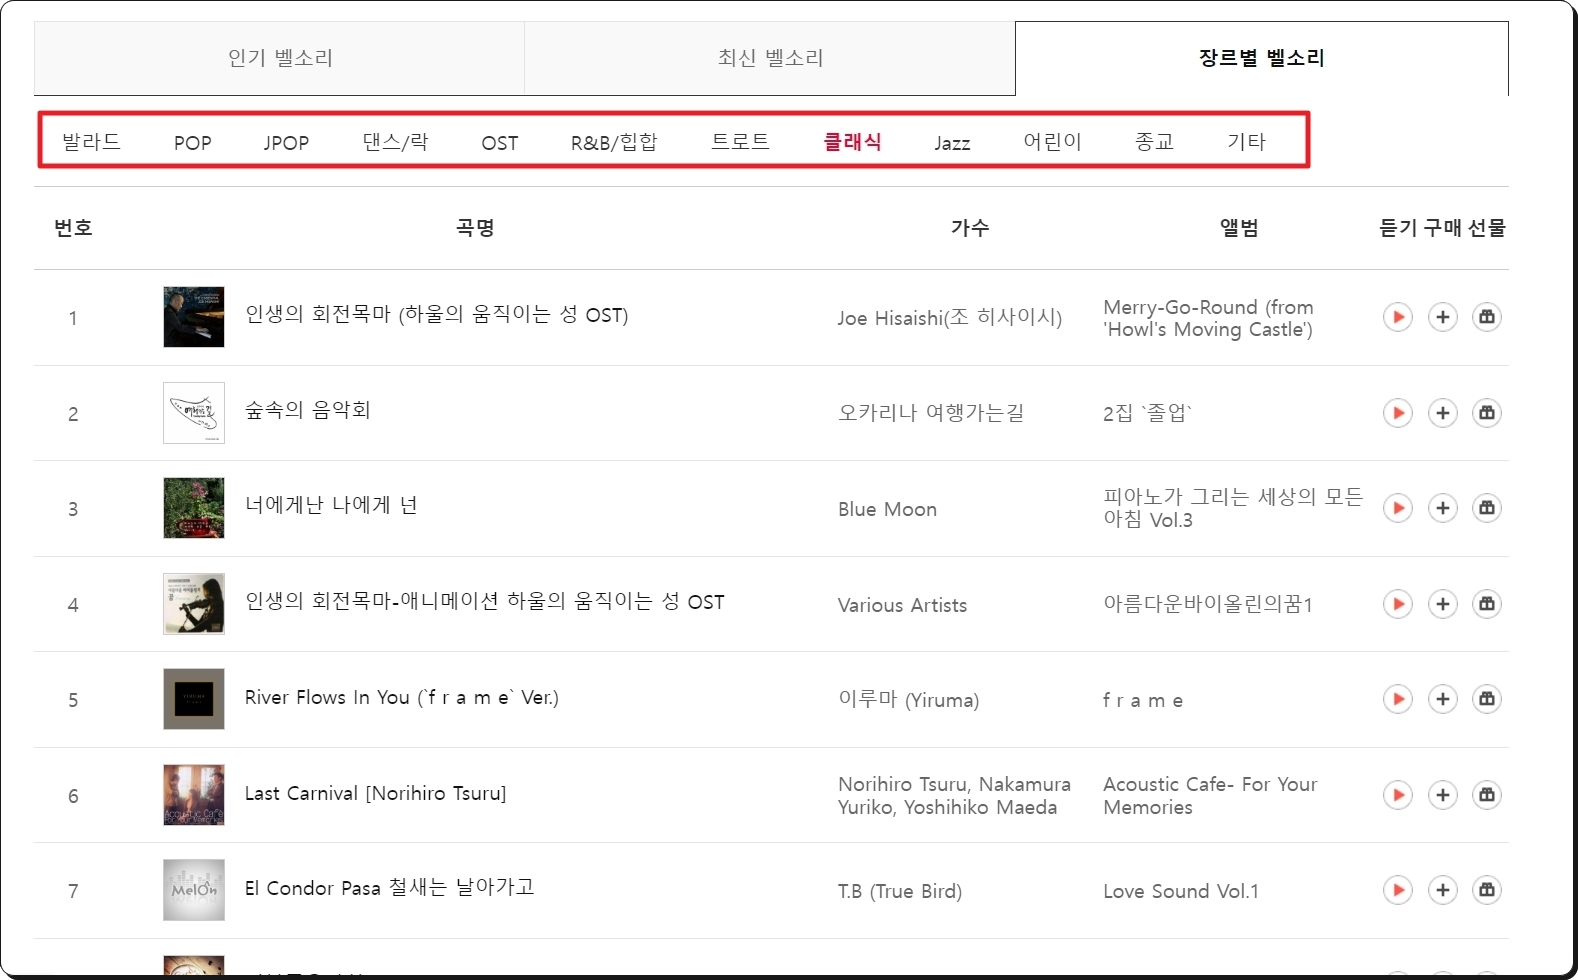
Task: Open the song 너에게난 나에게 넌
Action: 331,505
